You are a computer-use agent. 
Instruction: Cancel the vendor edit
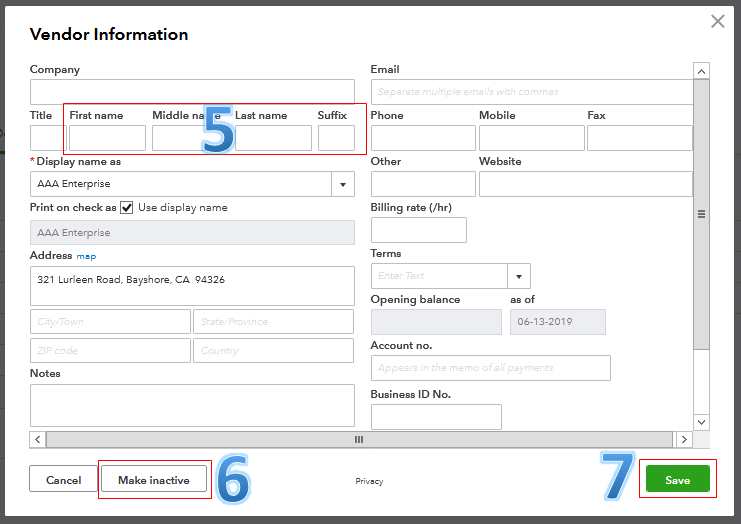[63, 480]
